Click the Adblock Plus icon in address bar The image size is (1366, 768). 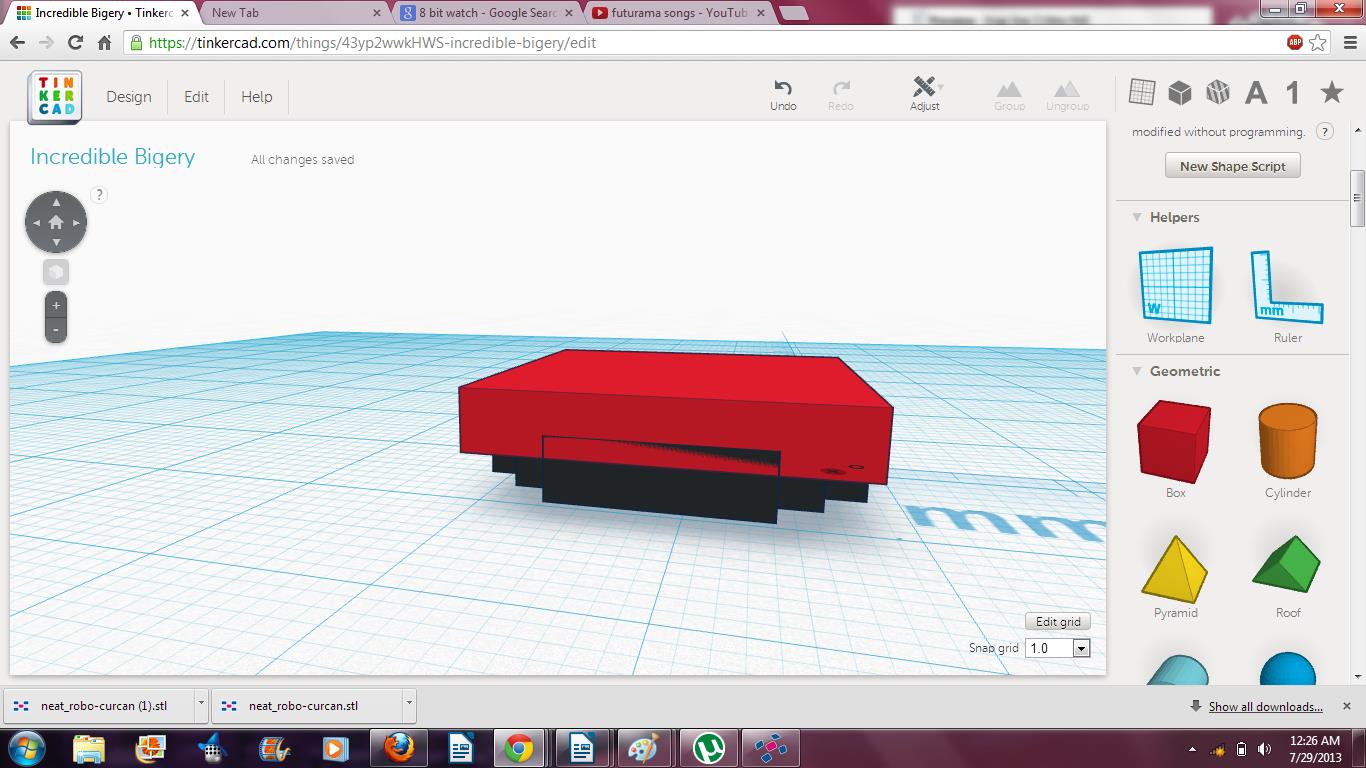1295,43
